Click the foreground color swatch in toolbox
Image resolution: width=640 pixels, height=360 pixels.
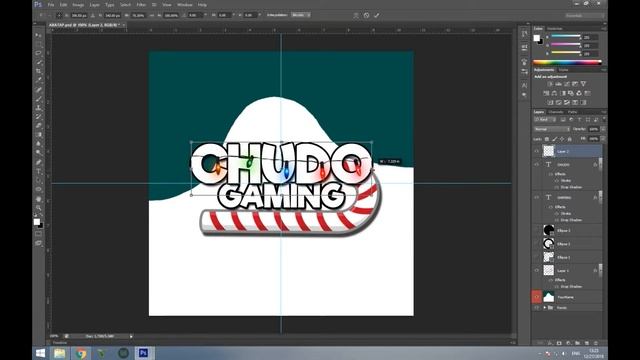[x=37, y=222]
